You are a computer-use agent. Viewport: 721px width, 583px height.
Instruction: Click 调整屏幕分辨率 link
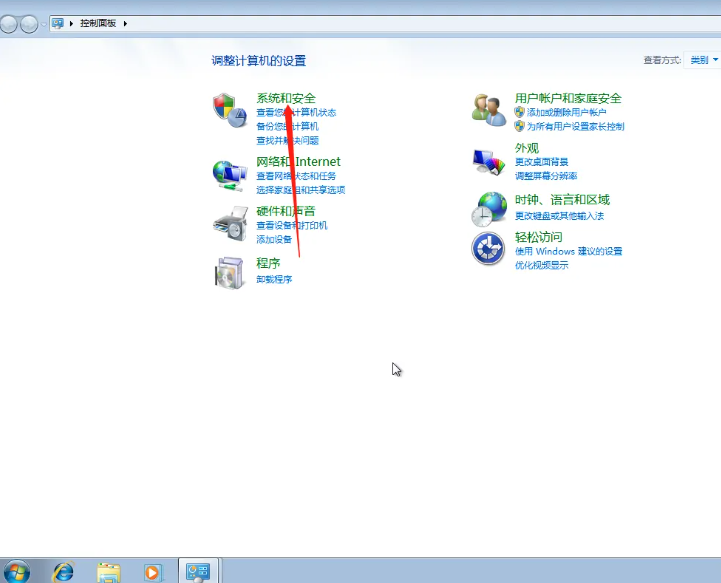(x=546, y=176)
